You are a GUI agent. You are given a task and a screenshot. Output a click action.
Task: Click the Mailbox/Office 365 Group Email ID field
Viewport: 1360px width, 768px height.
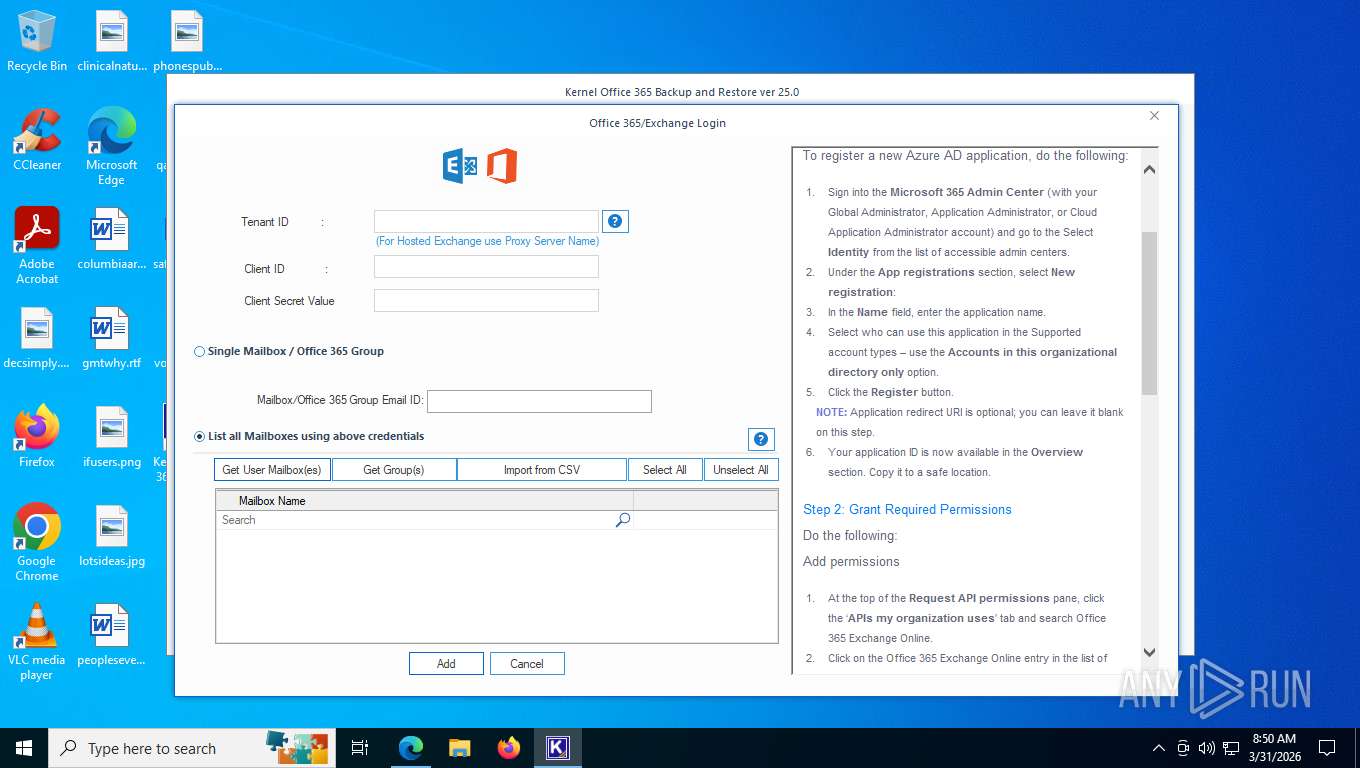coord(539,401)
